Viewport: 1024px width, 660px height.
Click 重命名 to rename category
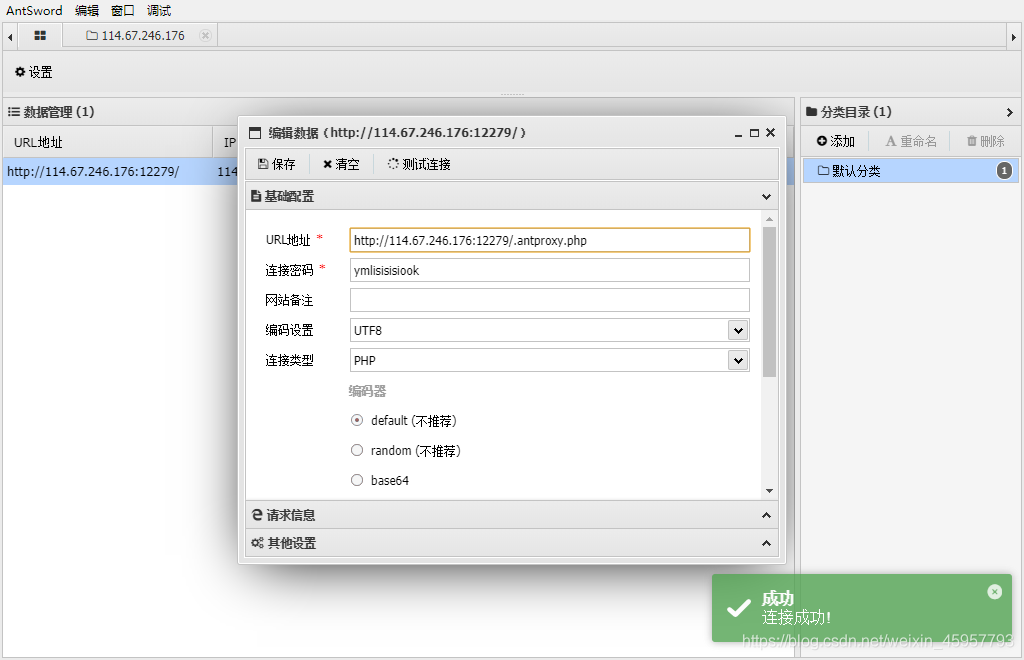[911, 141]
